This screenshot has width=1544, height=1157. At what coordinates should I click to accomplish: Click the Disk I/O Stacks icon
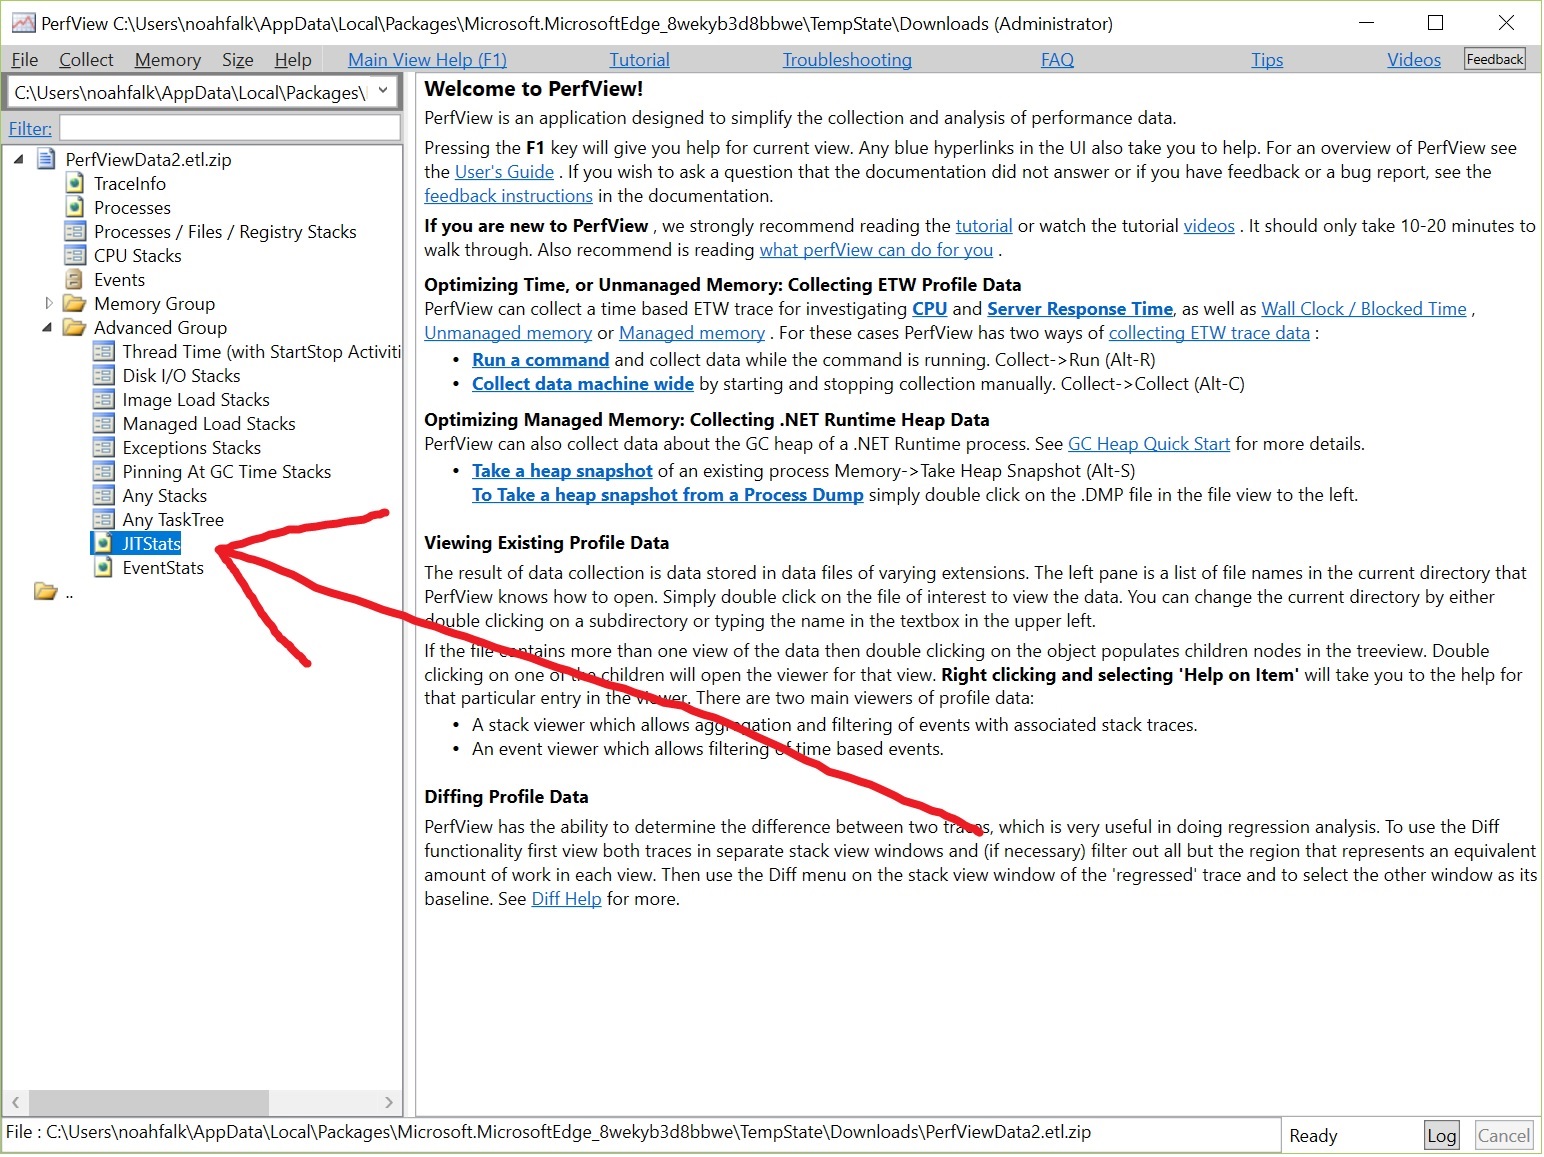coord(103,375)
